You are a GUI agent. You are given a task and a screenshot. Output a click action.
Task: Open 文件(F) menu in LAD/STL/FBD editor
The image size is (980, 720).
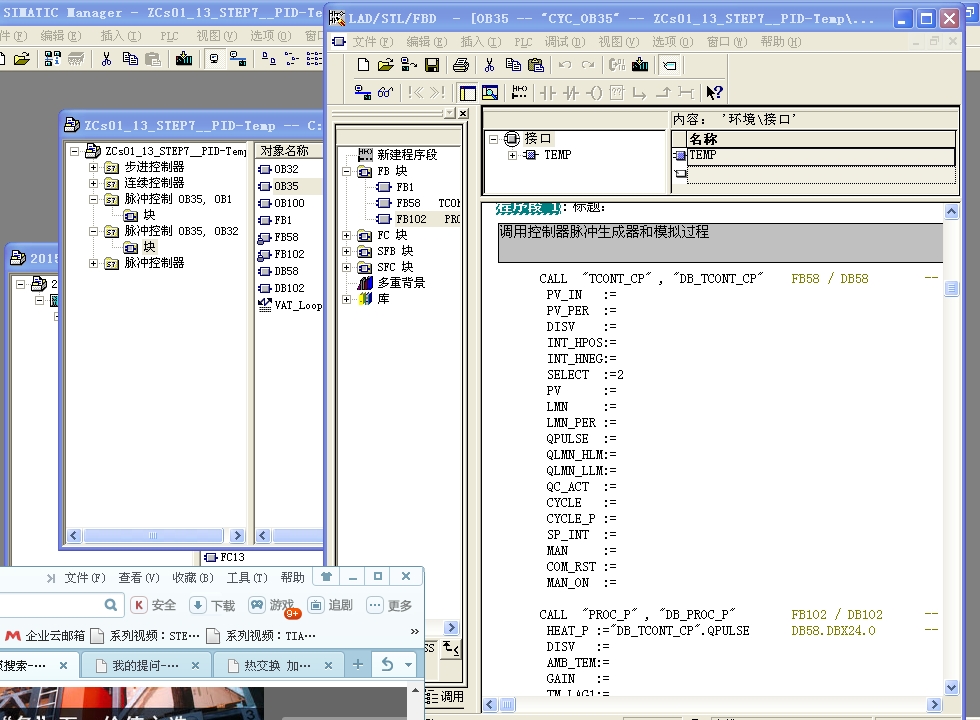(x=372, y=42)
